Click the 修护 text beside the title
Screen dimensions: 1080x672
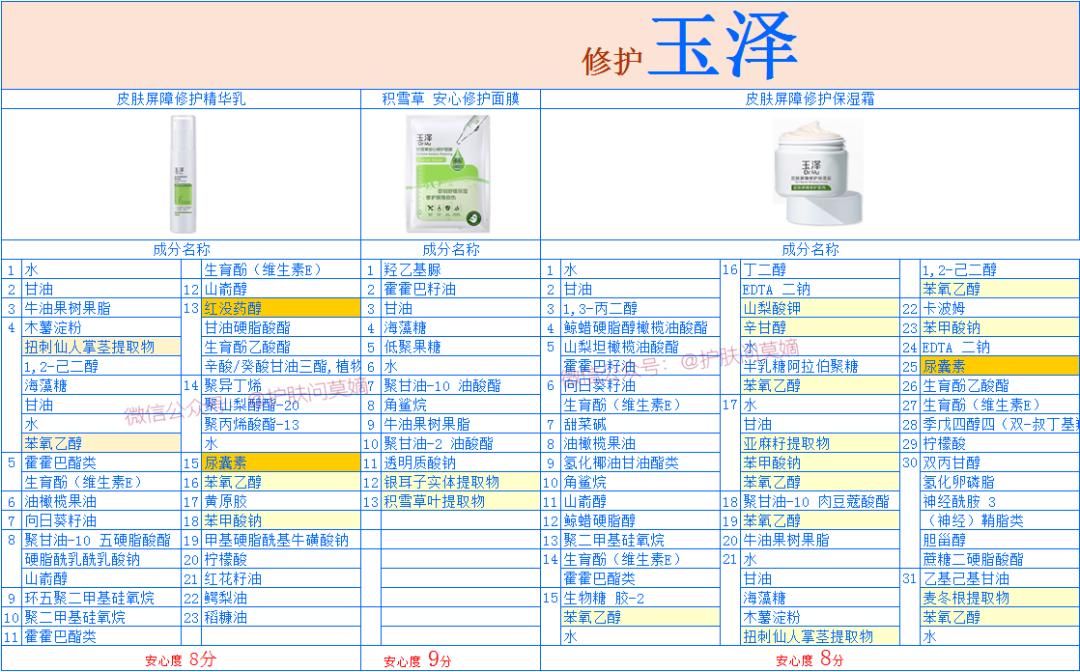[612, 61]
